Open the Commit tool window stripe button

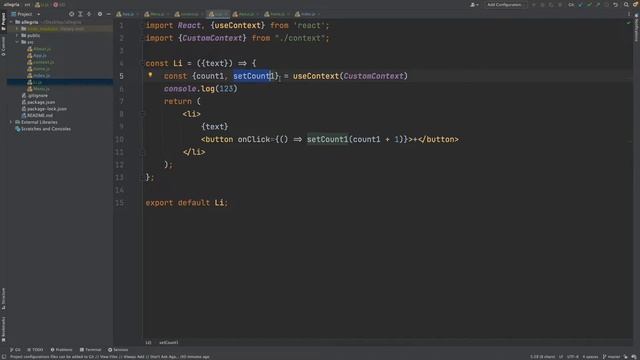click(x=3, y=46)
